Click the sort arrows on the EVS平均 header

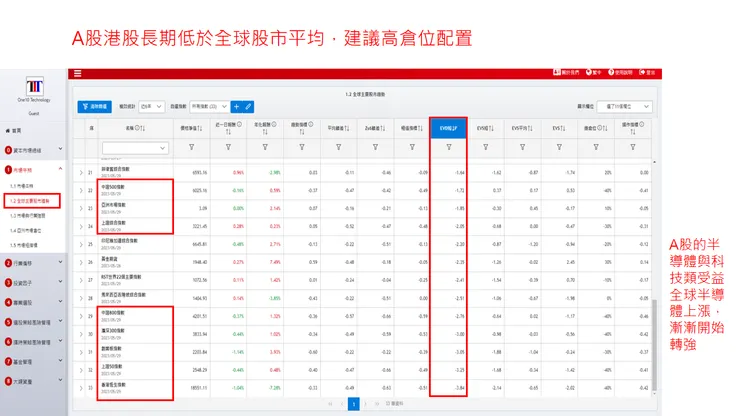coord(530,128)
